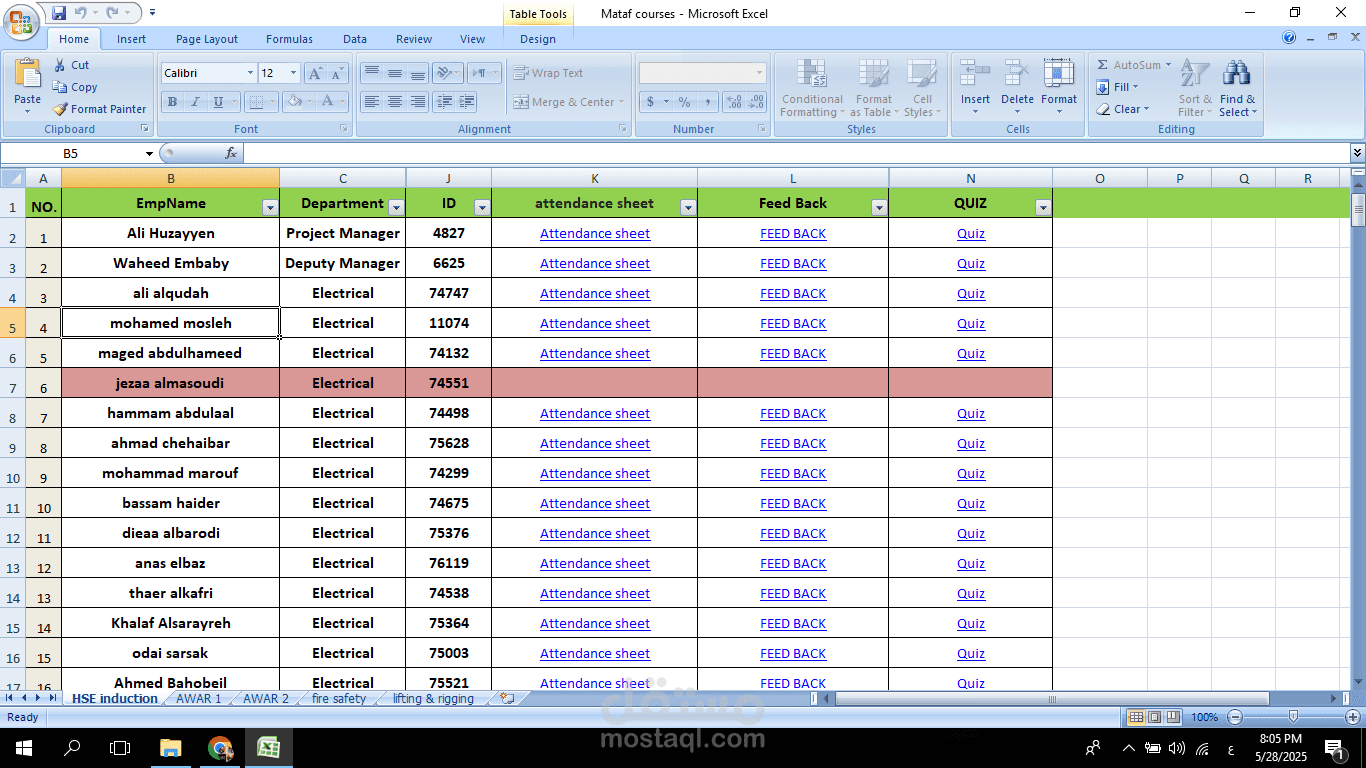Switch to Normal view in status bar
This screenshot has width=1366, height=768.
[x=1136, y=717]
